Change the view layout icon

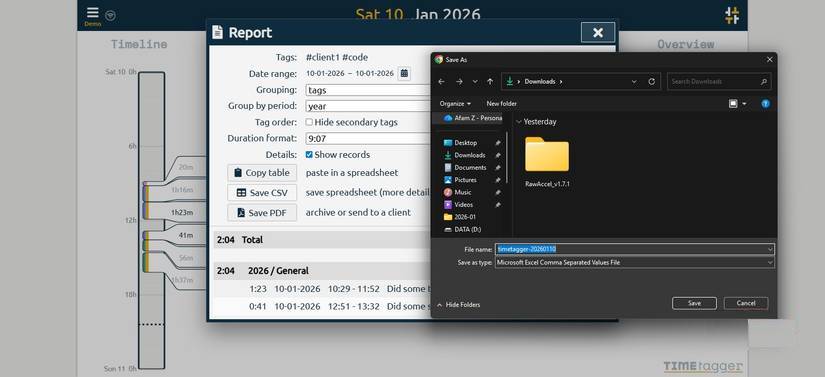[733, 104]
